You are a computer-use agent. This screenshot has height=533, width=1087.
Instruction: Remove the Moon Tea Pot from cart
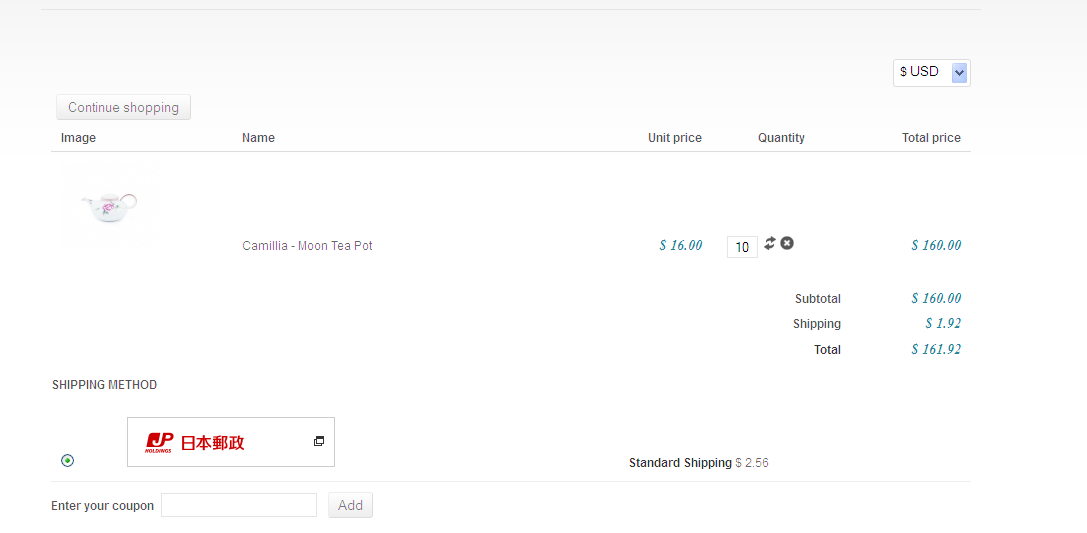tap(787, 243)
